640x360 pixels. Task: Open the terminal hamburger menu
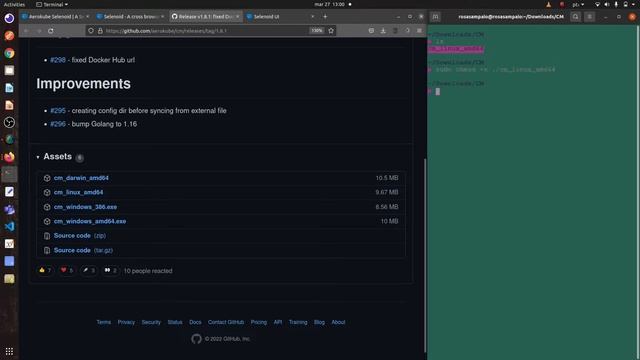(x=589, y=17)
